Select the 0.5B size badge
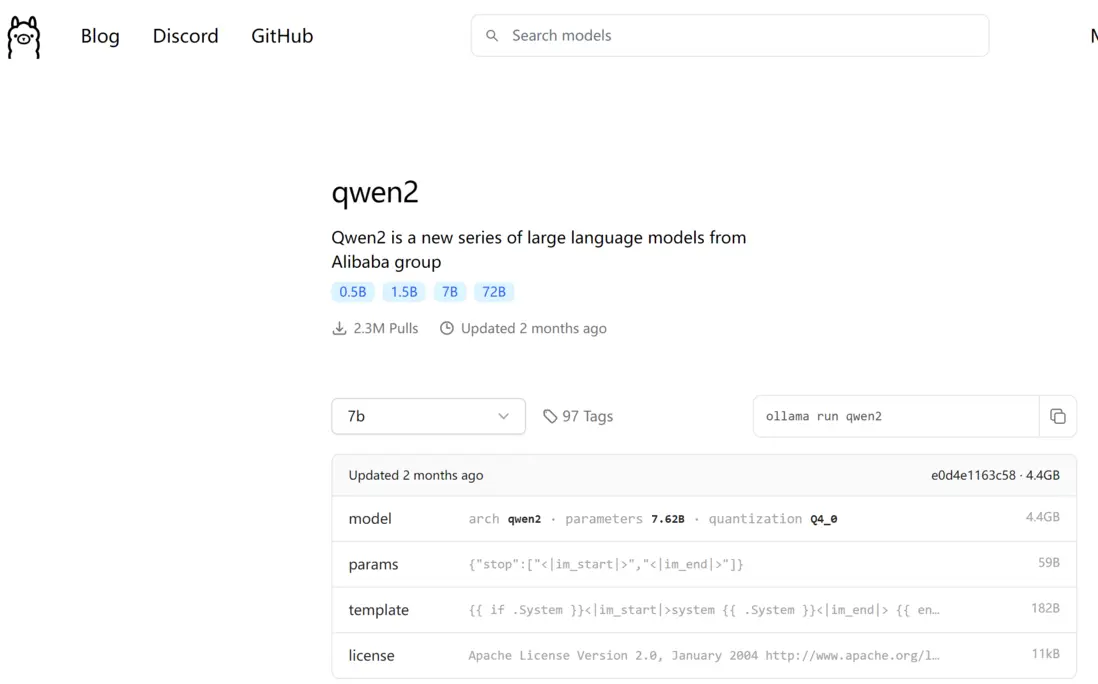Viewport: 1098px width, 684px height. (352, 292)
